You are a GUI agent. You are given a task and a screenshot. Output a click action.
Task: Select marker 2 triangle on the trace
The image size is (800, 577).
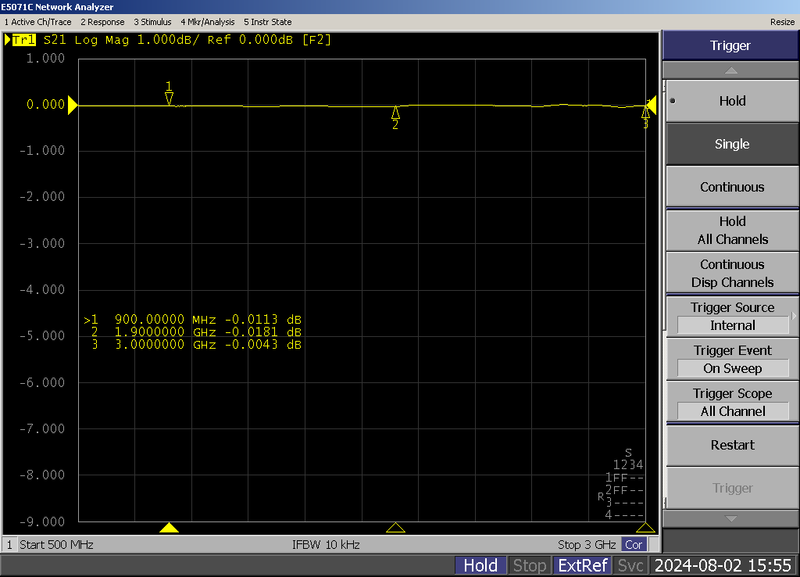(396, 112)
